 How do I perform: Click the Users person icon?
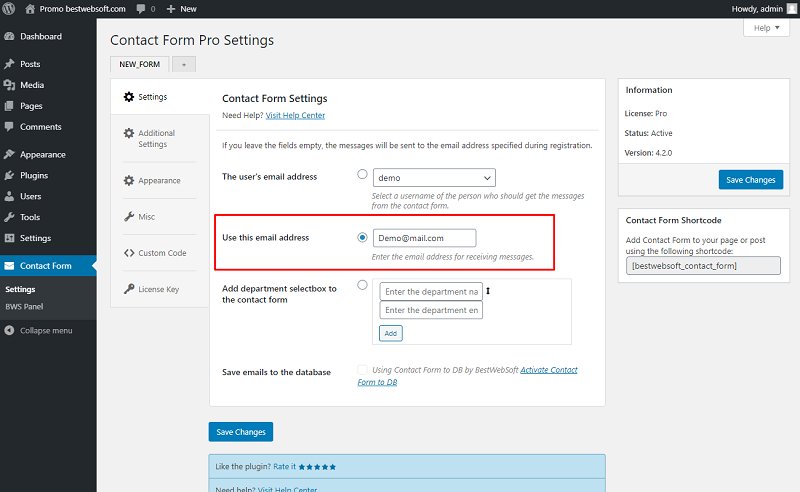click(x=9, y=196)
